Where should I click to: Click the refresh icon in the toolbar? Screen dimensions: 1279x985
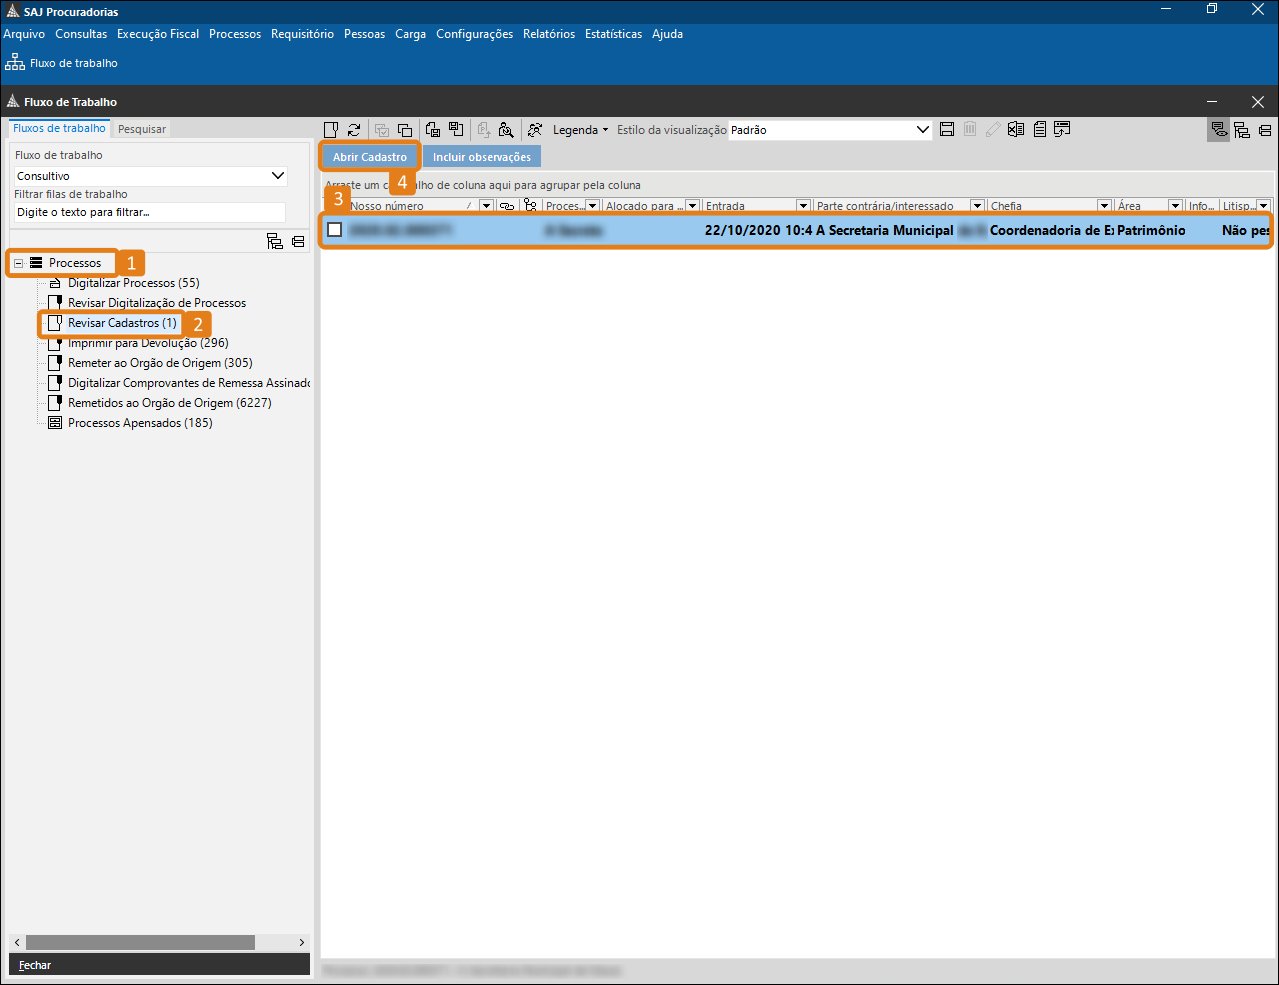click(354, 130)
